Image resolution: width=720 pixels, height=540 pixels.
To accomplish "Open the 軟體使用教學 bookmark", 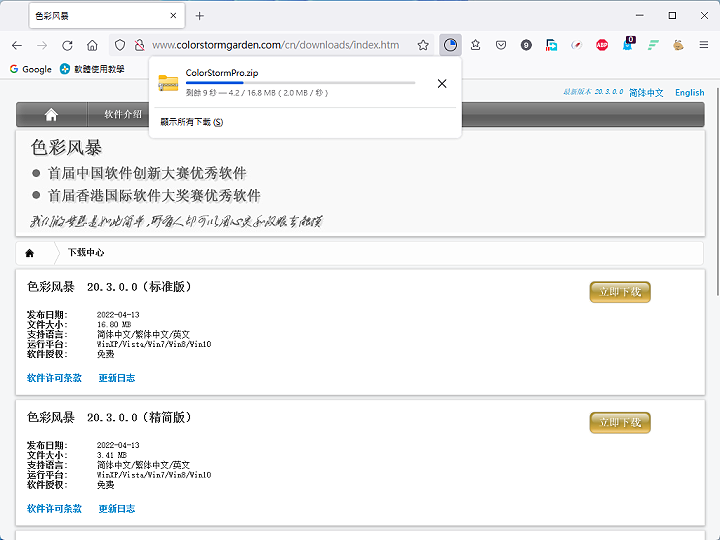I will [x=92, y=69].
